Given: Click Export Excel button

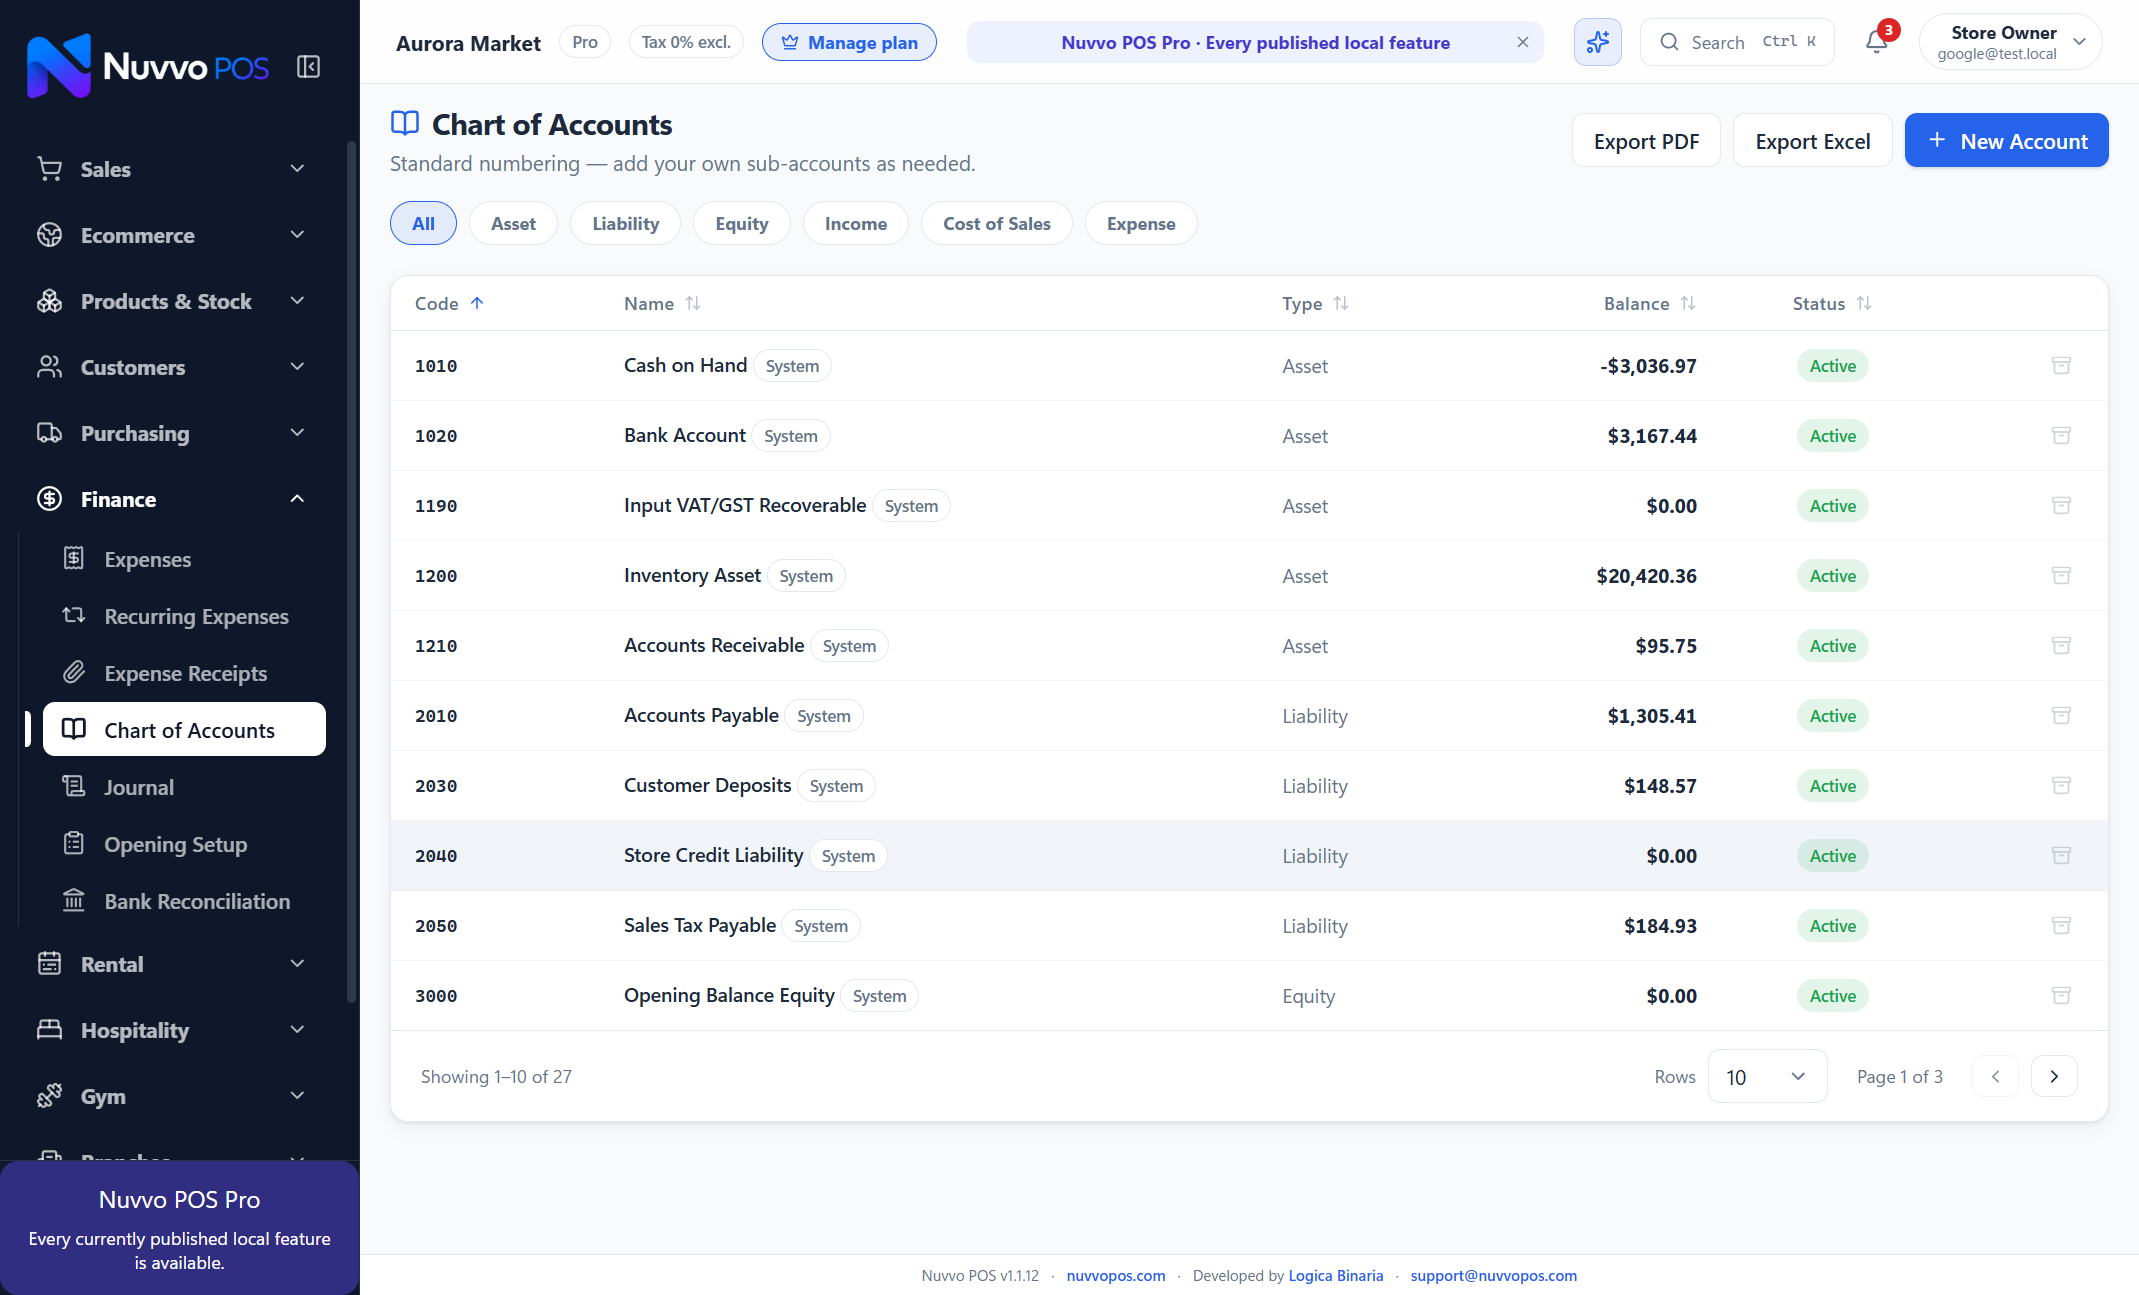Looking at the screenshot, I should coord(1812,140).
